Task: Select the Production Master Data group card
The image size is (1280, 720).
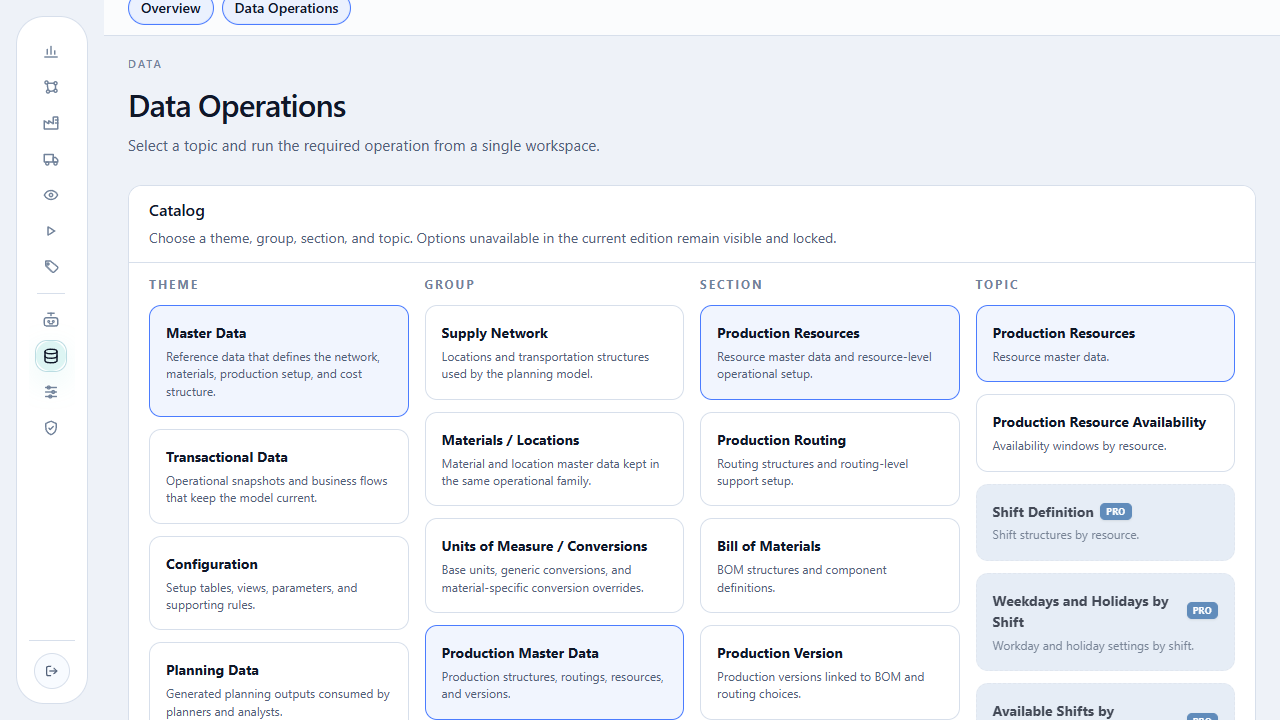Action: tap(554, 672)
